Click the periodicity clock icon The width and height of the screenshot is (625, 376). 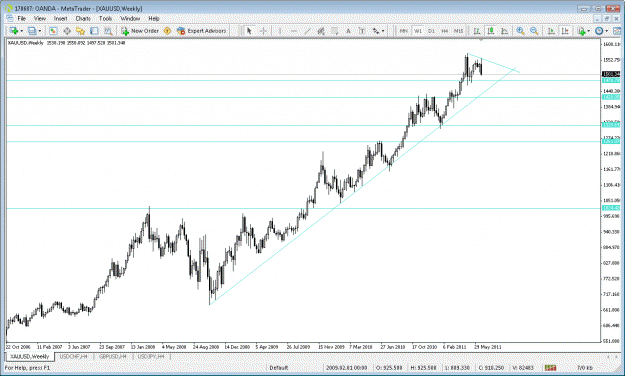tap(599, 31)
